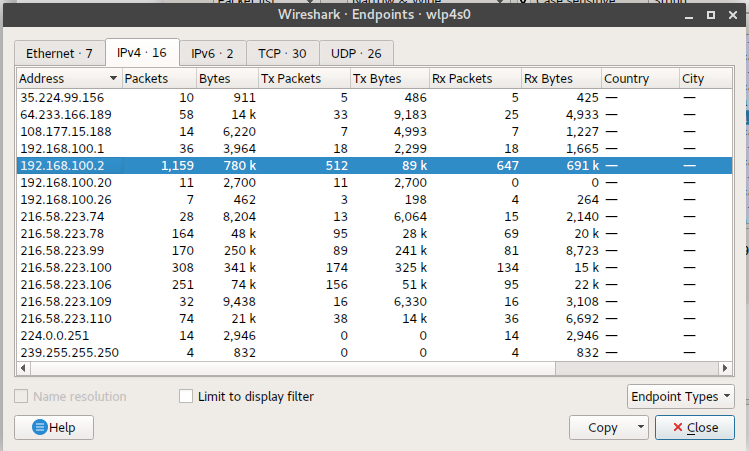Sort endpoints by Packets column header
Viewport: 749px width, 451px height.
tap(146, 79)
